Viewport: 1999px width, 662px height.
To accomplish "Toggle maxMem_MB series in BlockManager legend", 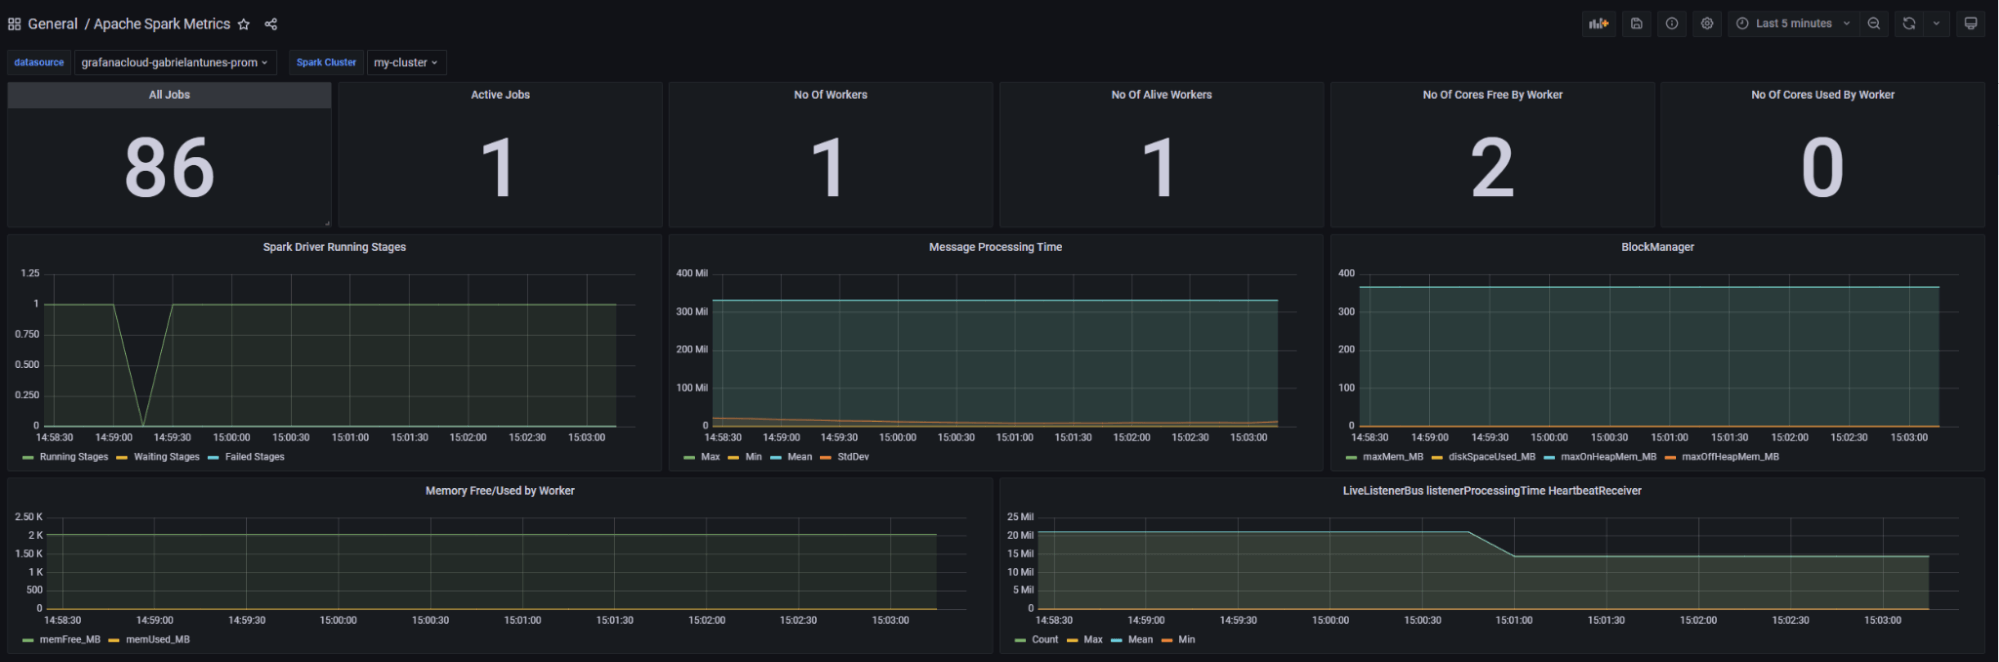I will point(1392,457).
